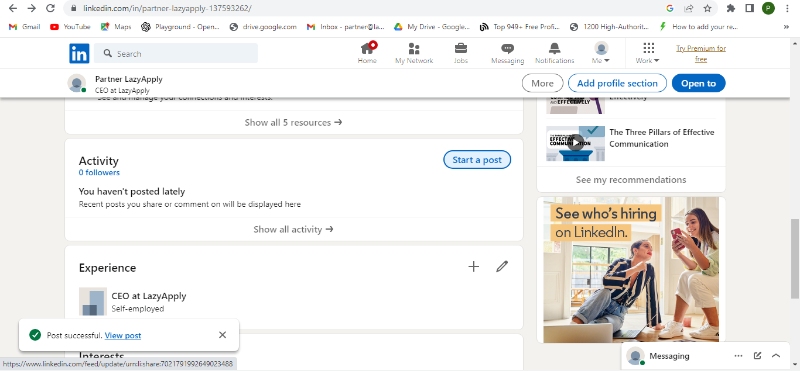The height and width of the screenshot is (371, 800).
Task: Click See my recommendations
Action: point(631,180)
